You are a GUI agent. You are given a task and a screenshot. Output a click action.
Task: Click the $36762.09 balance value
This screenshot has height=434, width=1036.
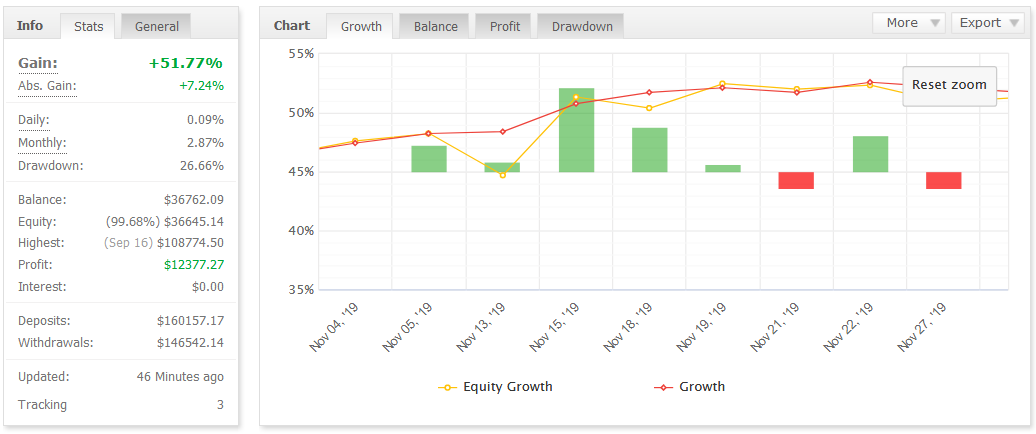pyautogui.click(x=192, y=199)
